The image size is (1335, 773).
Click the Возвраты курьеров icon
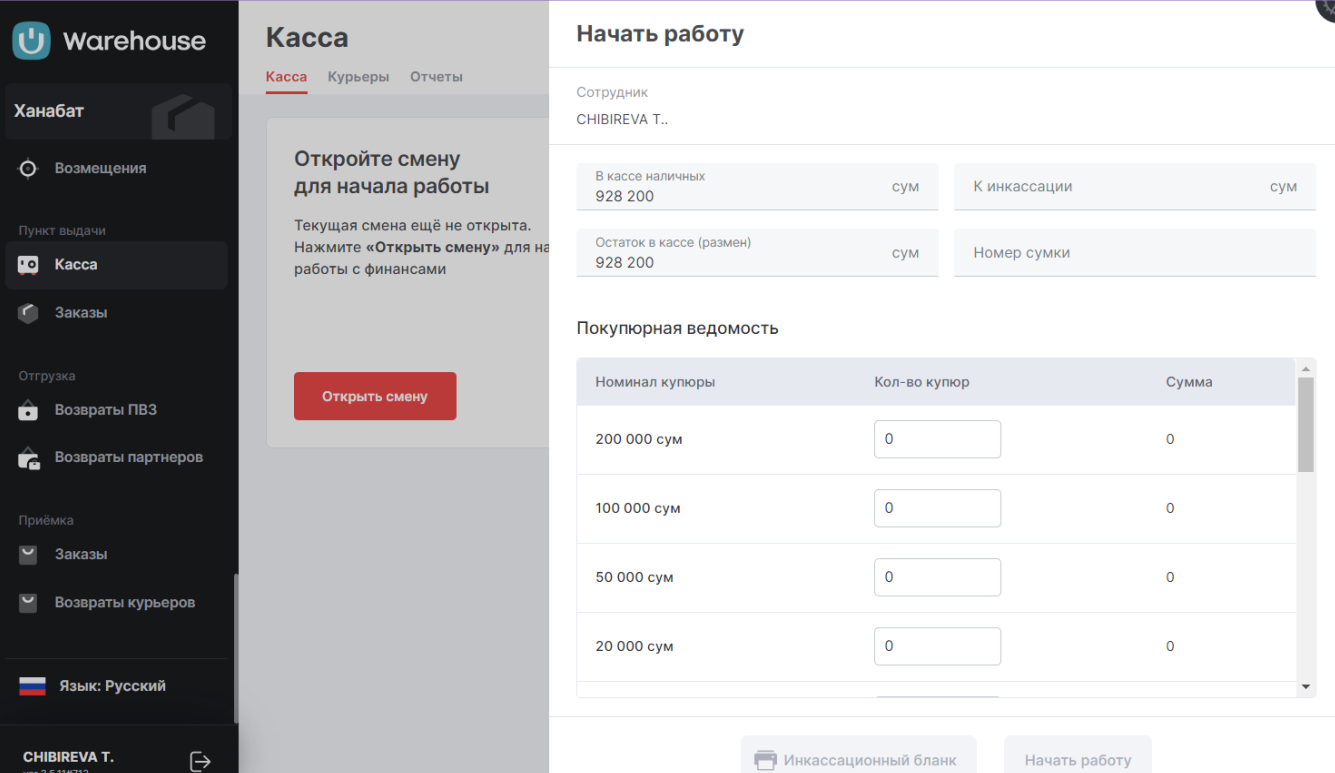click(29, 603)
